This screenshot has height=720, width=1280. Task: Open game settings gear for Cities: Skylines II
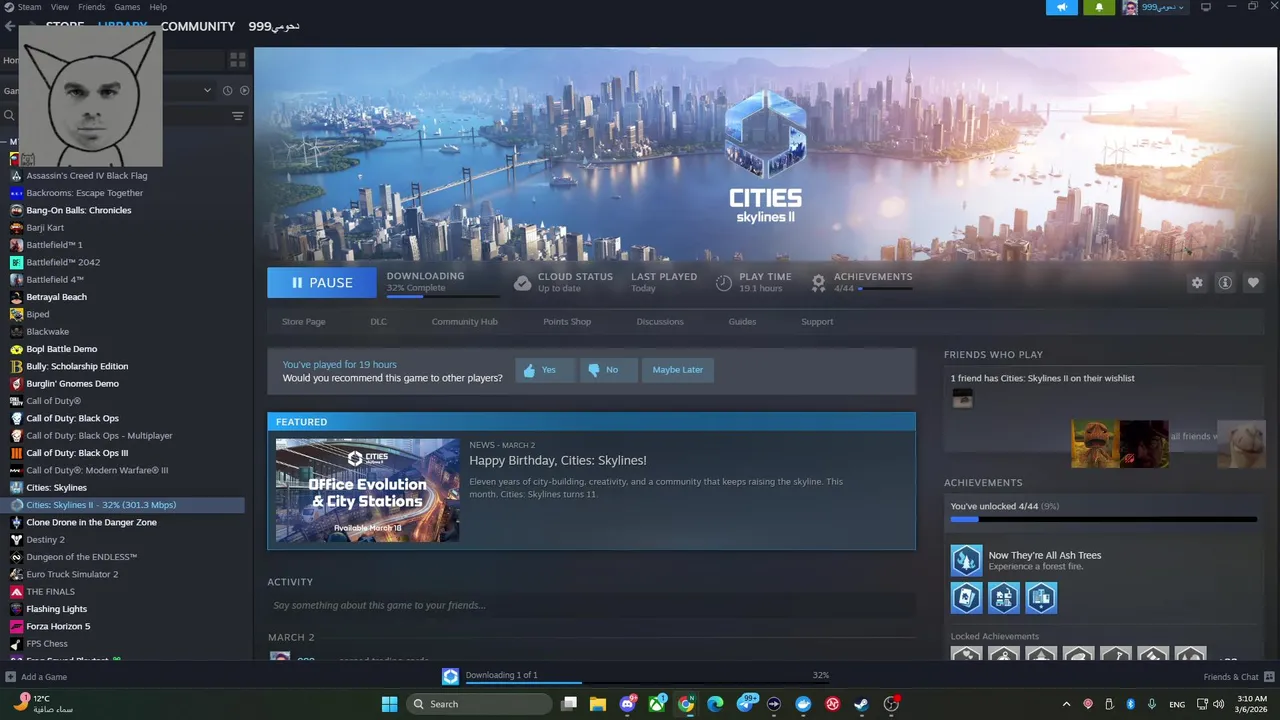click(x=1197, y=283)
